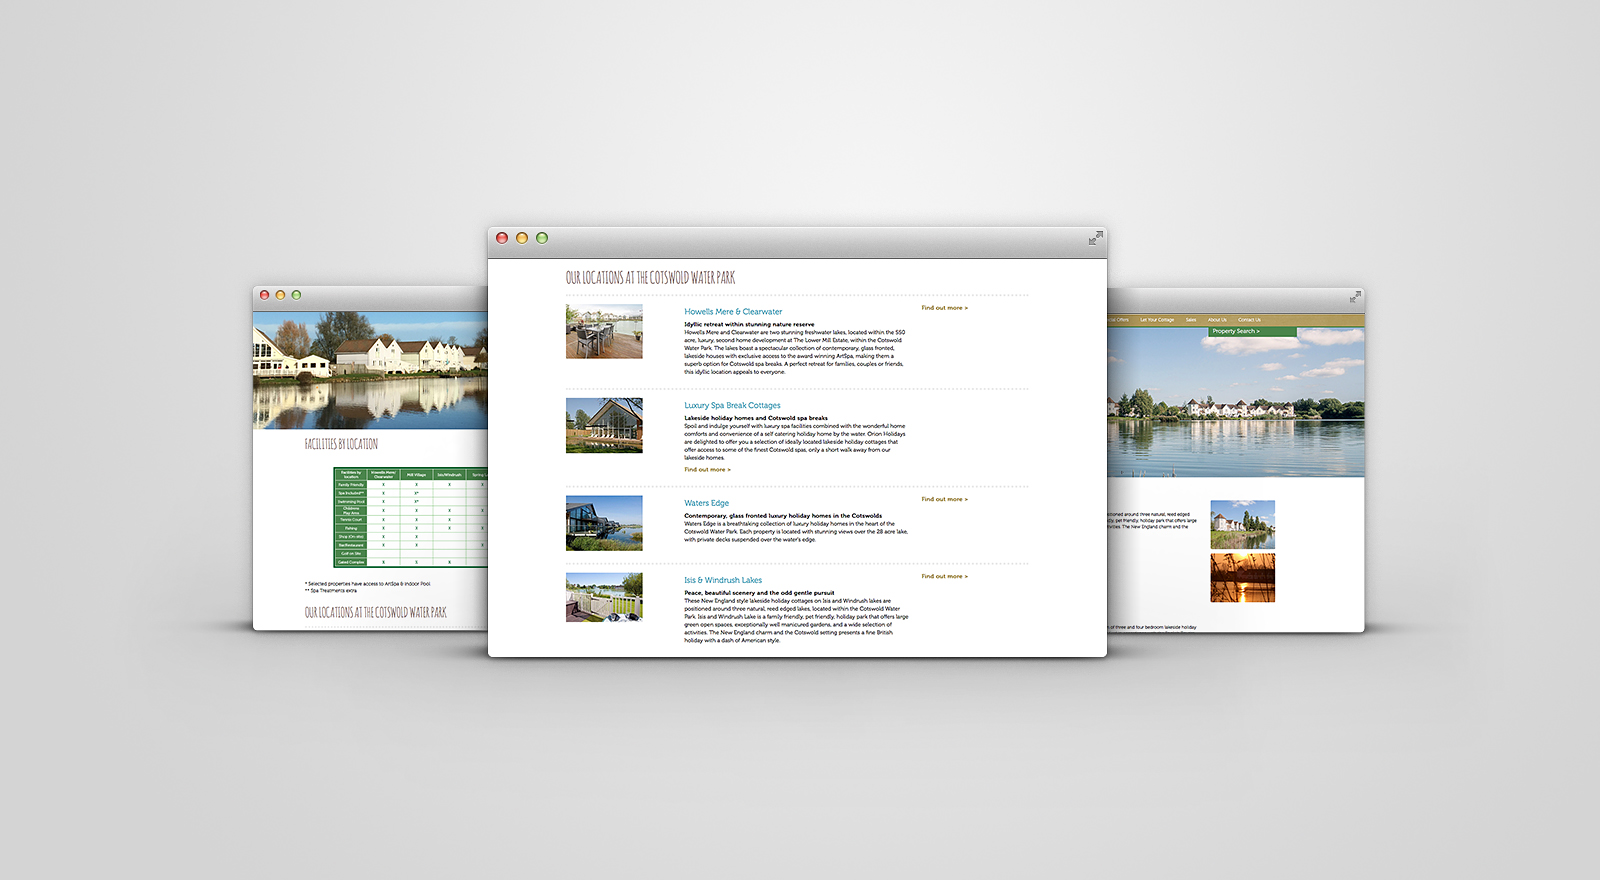The height and width of the screenshot is (880, 1600).
Task: Open Contact Us menu item in right window
Action: [1249, 320]
